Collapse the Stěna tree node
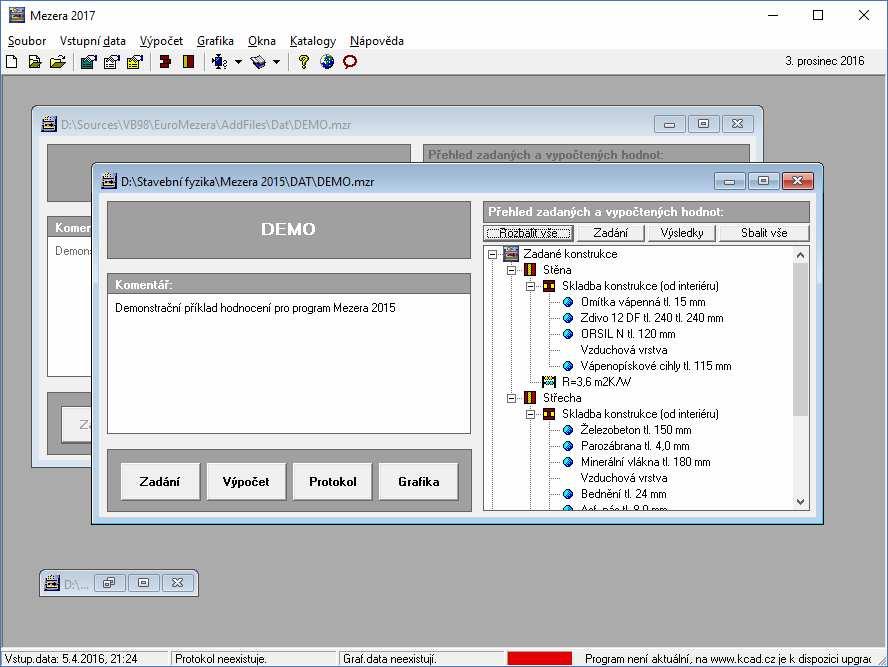The width and height of the screenshot is (888, 667). 511,270
